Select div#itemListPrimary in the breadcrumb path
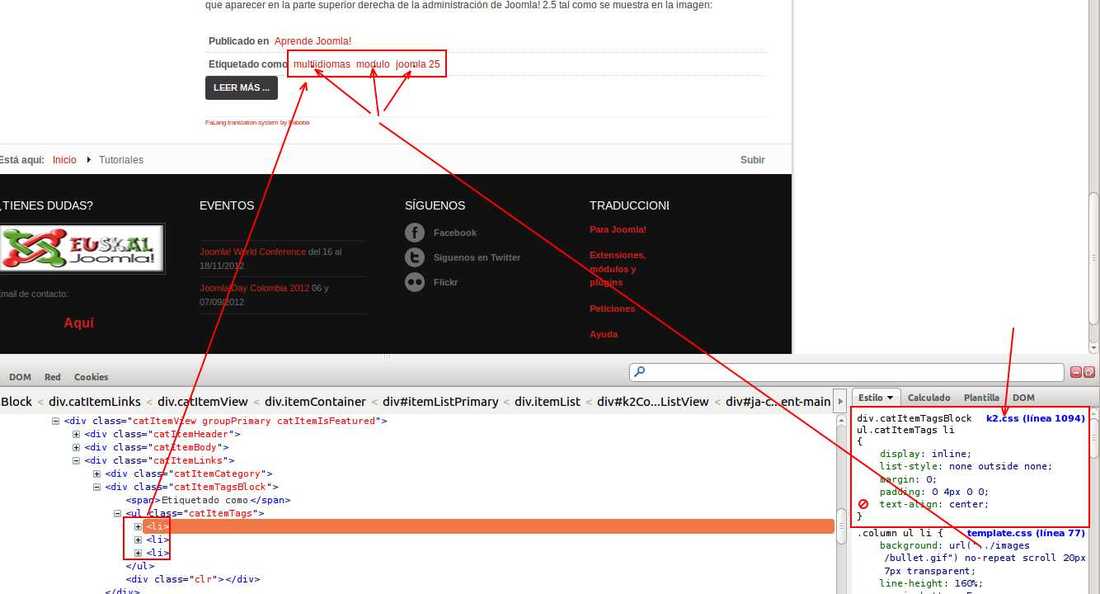 click(441, 402)
